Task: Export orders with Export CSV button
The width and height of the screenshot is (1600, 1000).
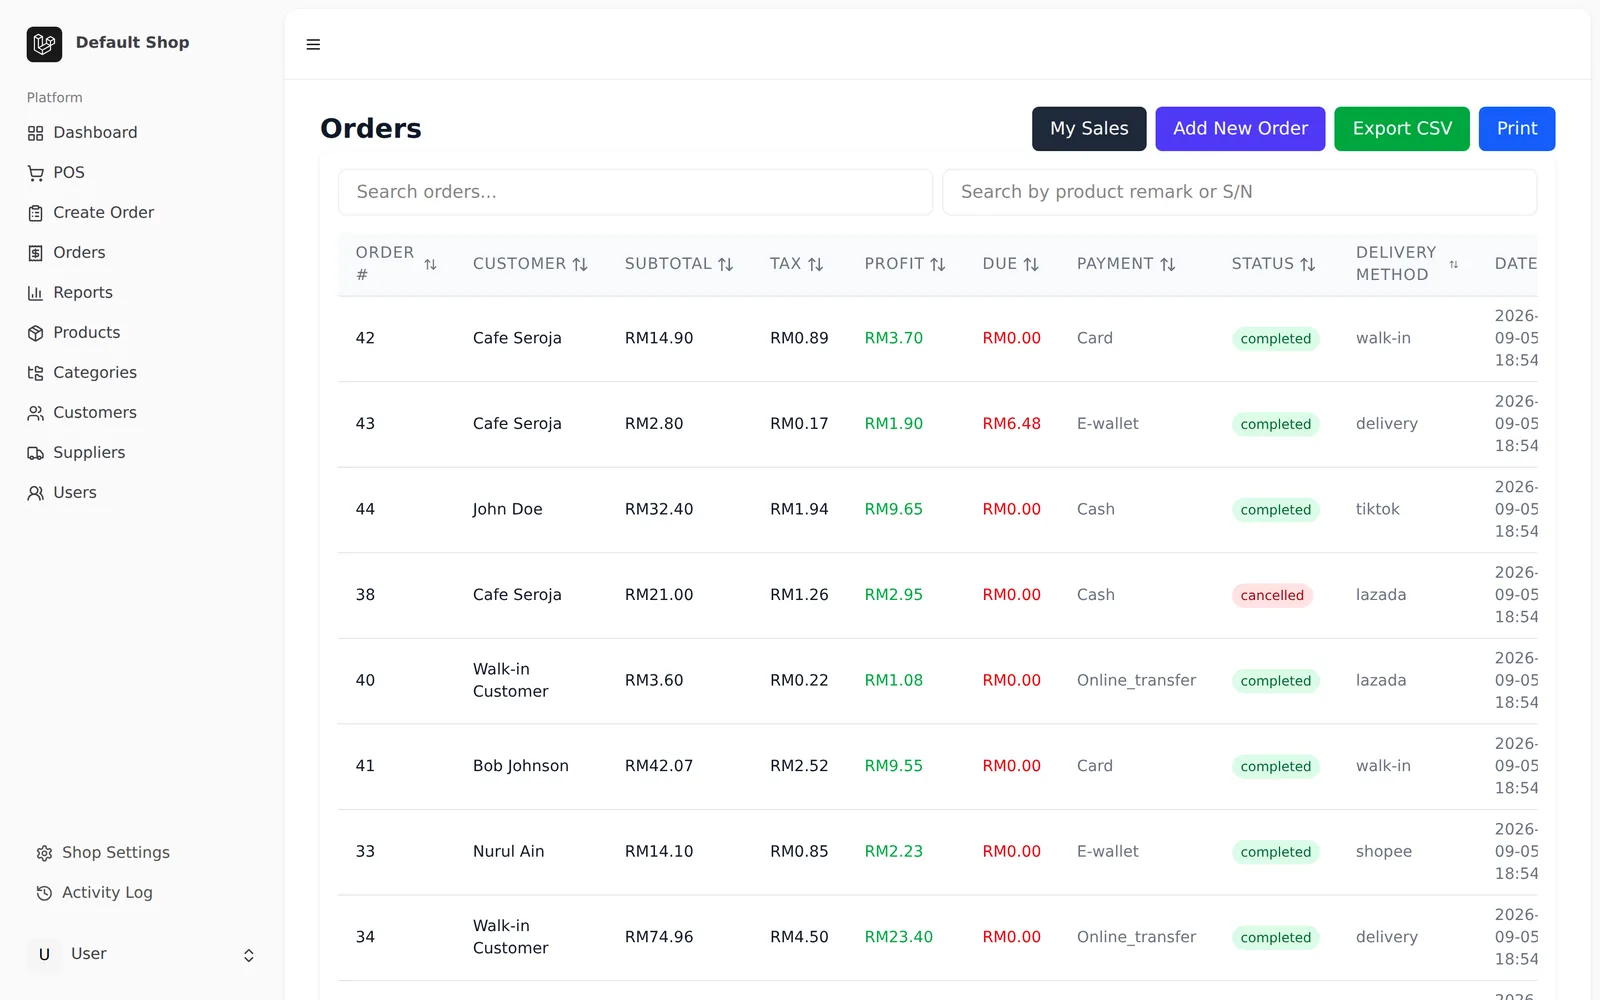Action: point(1402,129)
